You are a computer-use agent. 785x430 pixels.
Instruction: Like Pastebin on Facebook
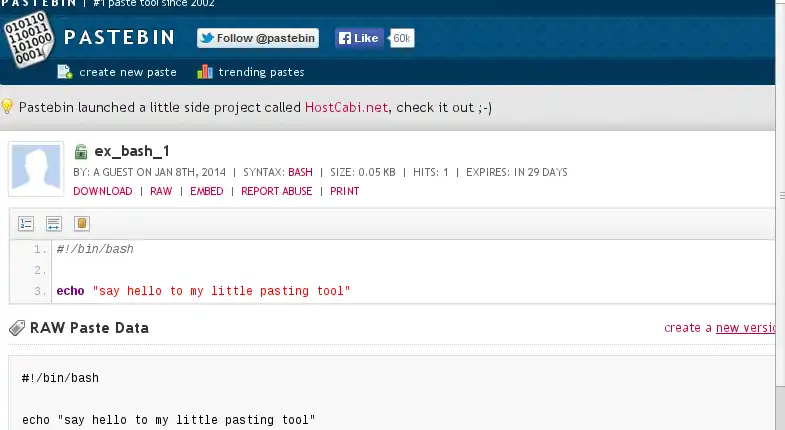(359, 38)
